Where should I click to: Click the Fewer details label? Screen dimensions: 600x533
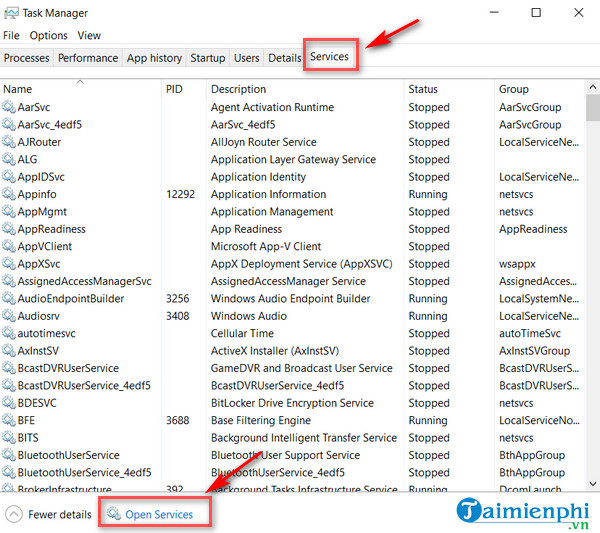pyautogui.click(x=60, y=515)
